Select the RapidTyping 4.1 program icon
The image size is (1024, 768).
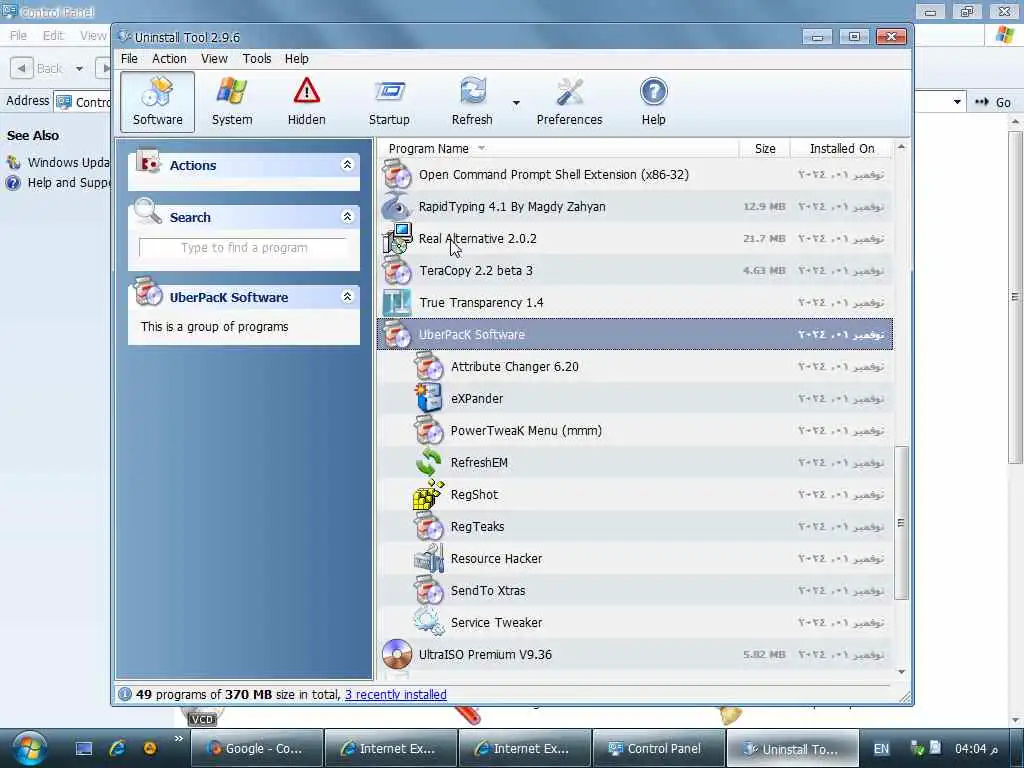point(396,206)
